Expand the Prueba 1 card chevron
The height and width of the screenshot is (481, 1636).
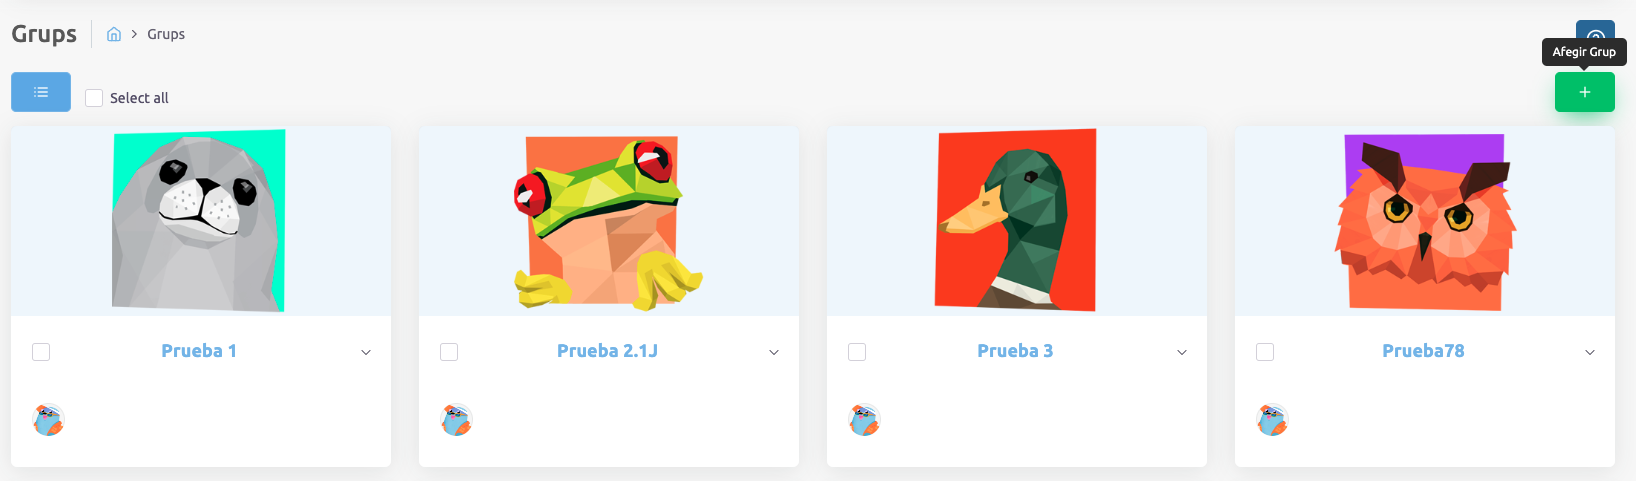coord(366,352)
